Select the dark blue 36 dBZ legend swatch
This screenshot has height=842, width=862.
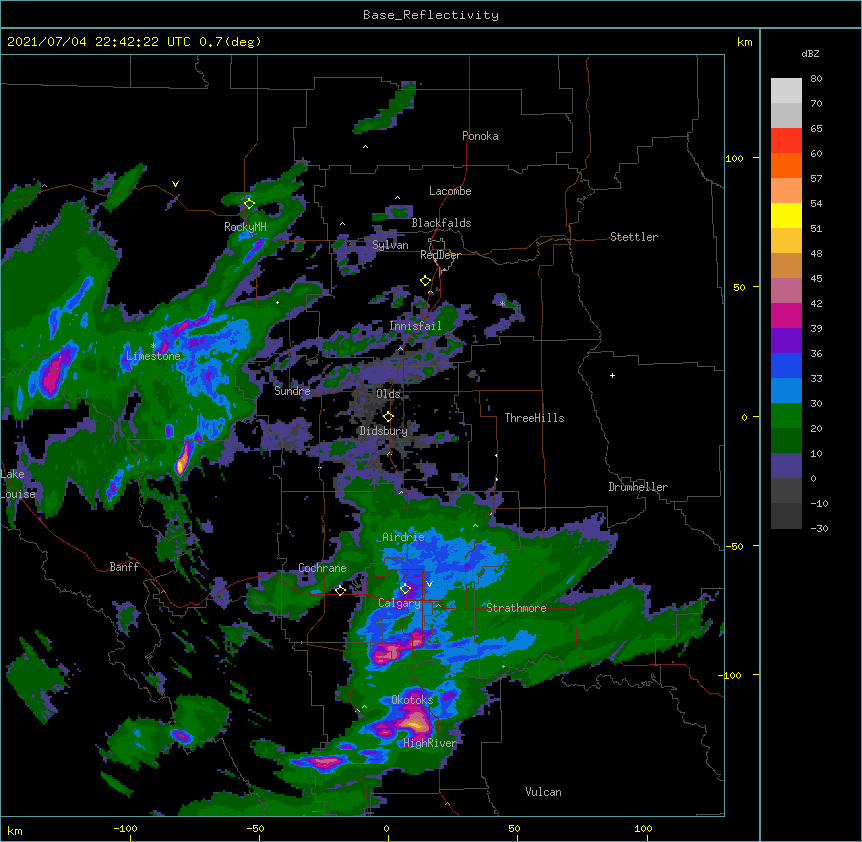pyautogui.click(x=786, y=365)
